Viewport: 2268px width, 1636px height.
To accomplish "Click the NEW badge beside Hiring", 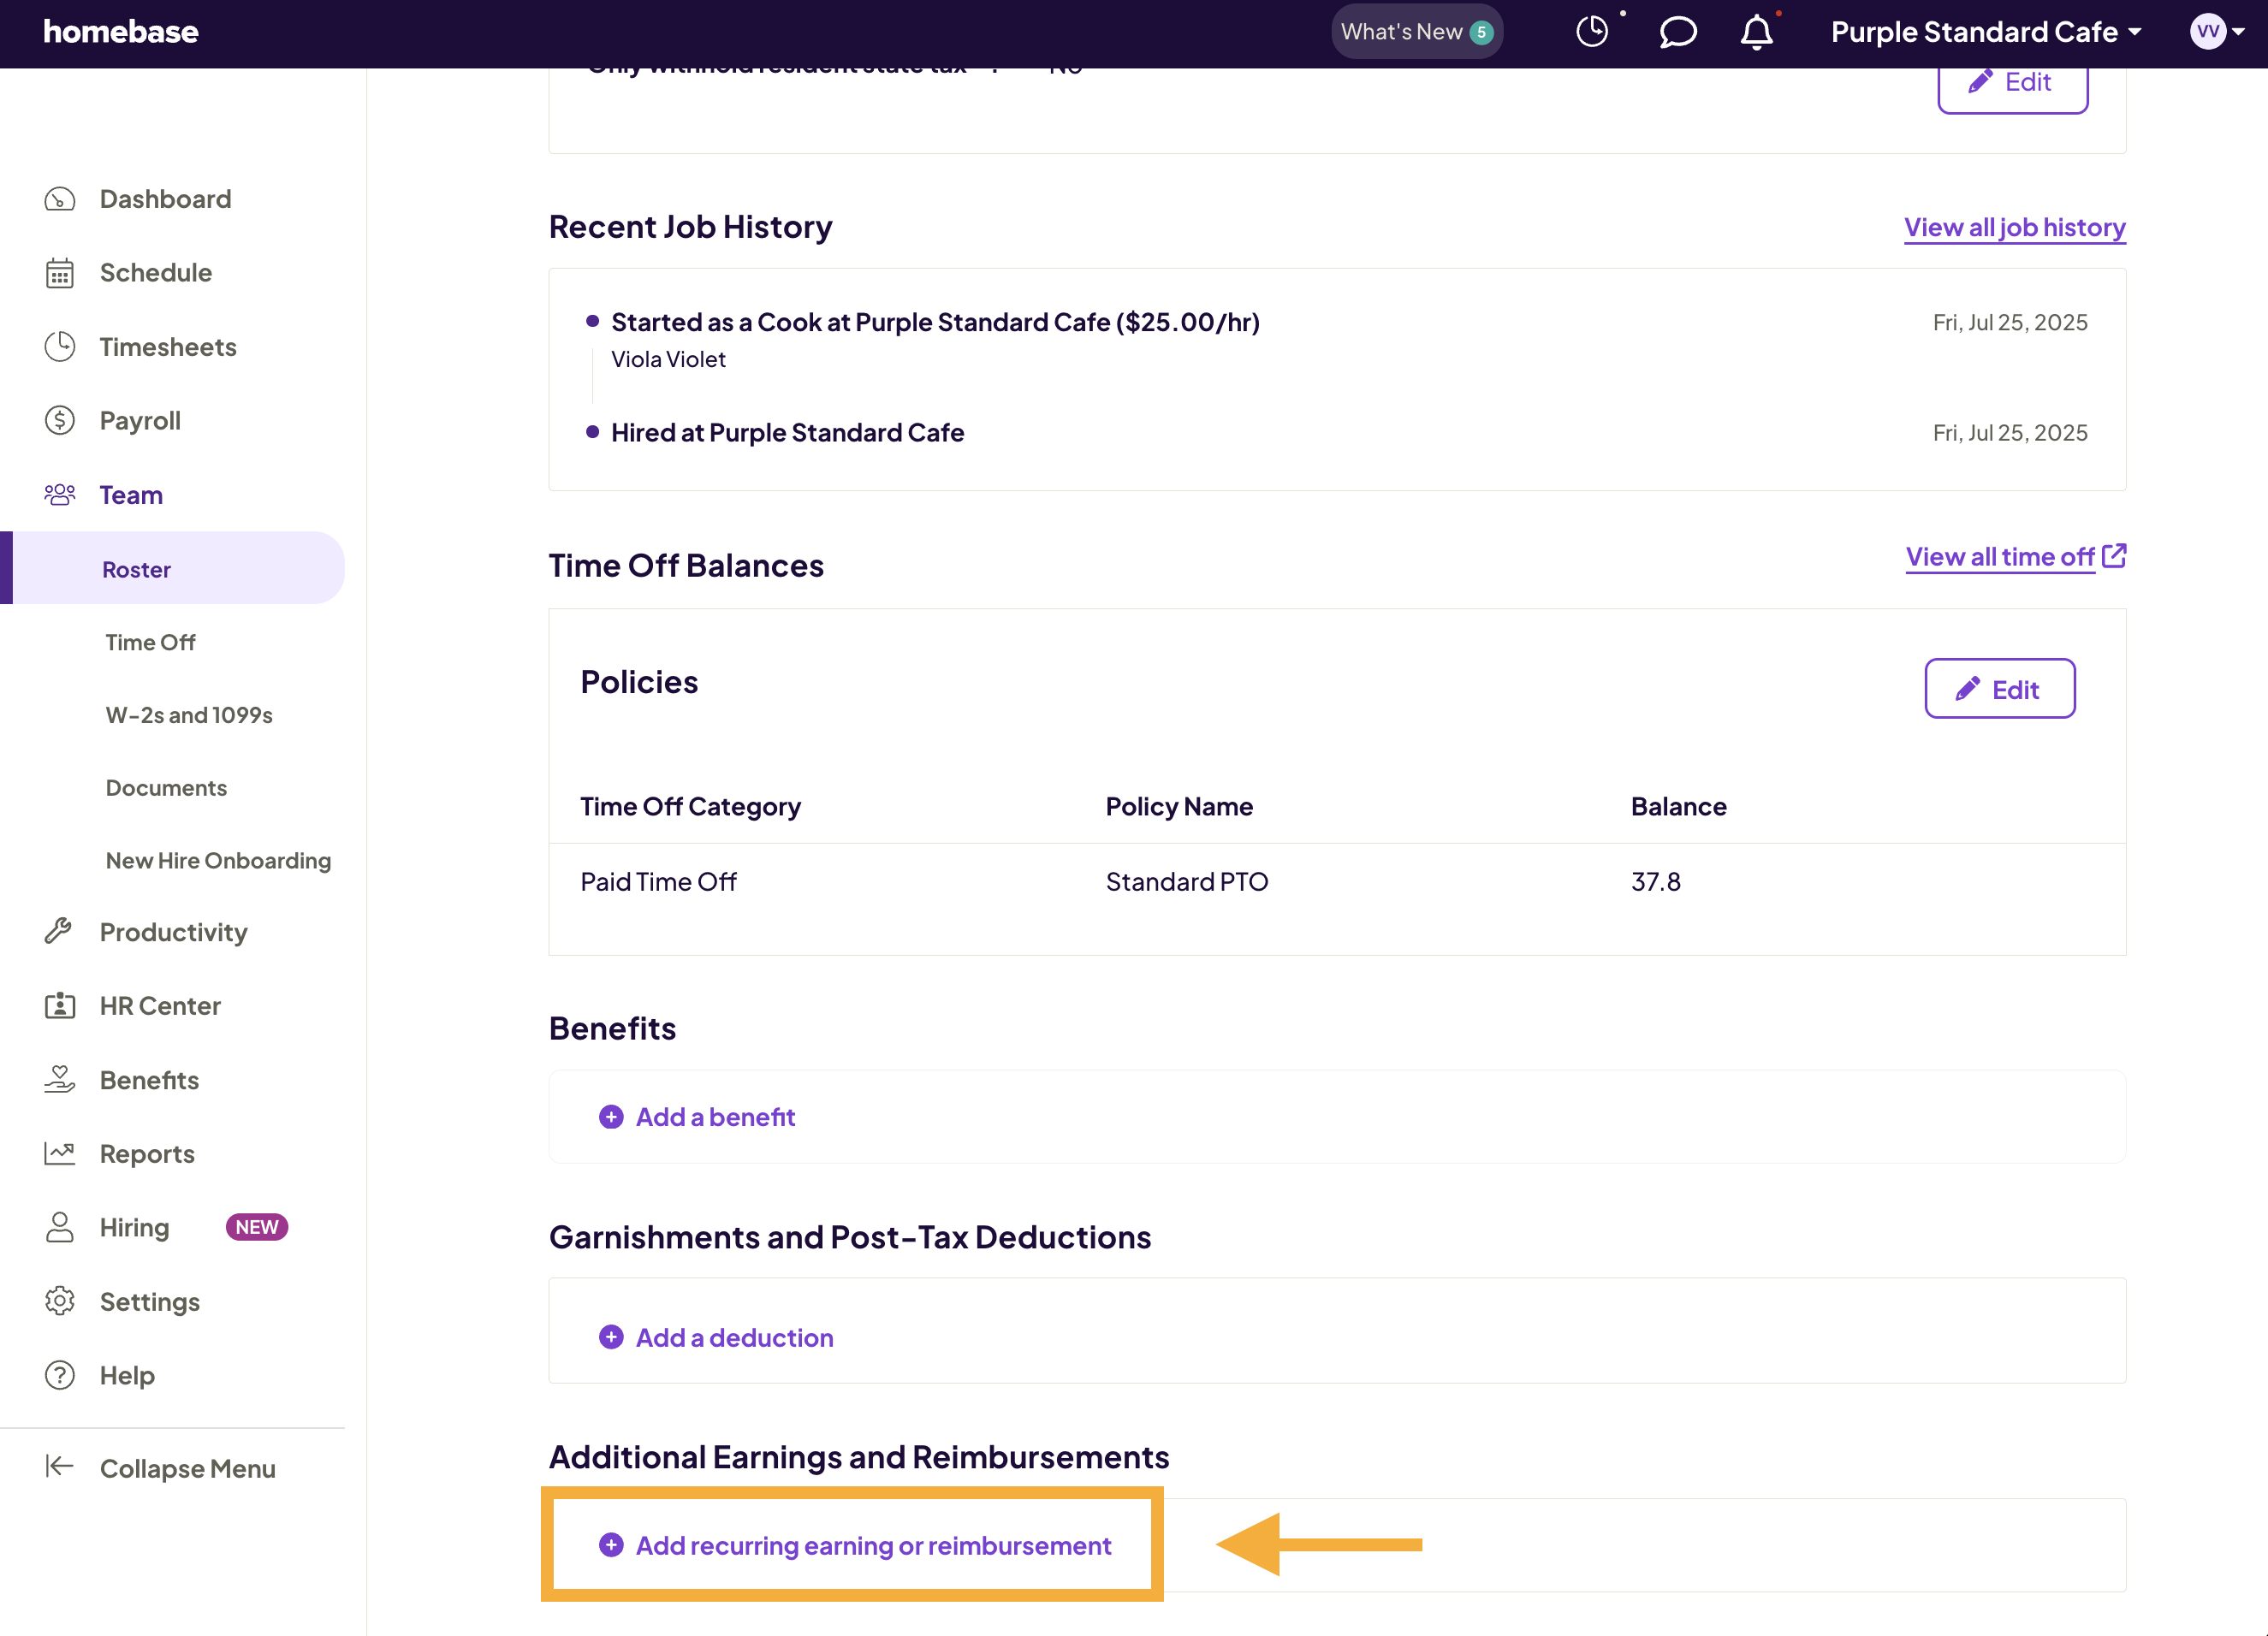I will [257, 1227].
